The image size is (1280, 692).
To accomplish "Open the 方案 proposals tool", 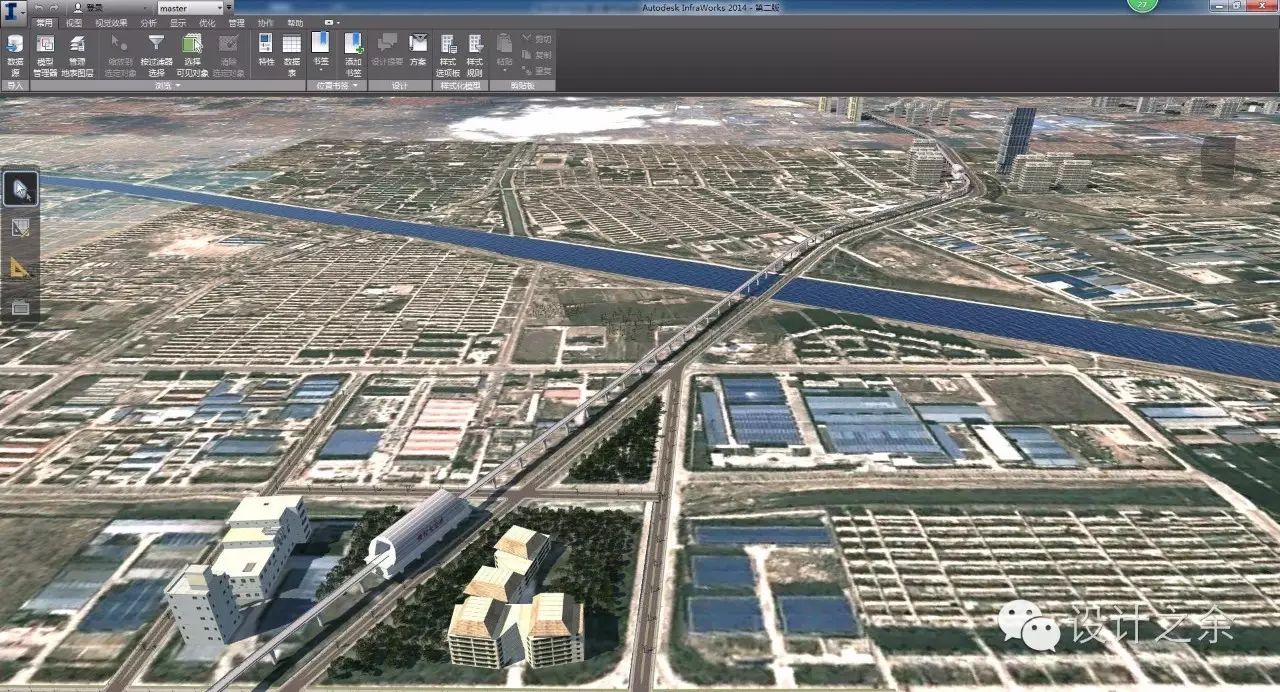I will (x=418, y=52).
